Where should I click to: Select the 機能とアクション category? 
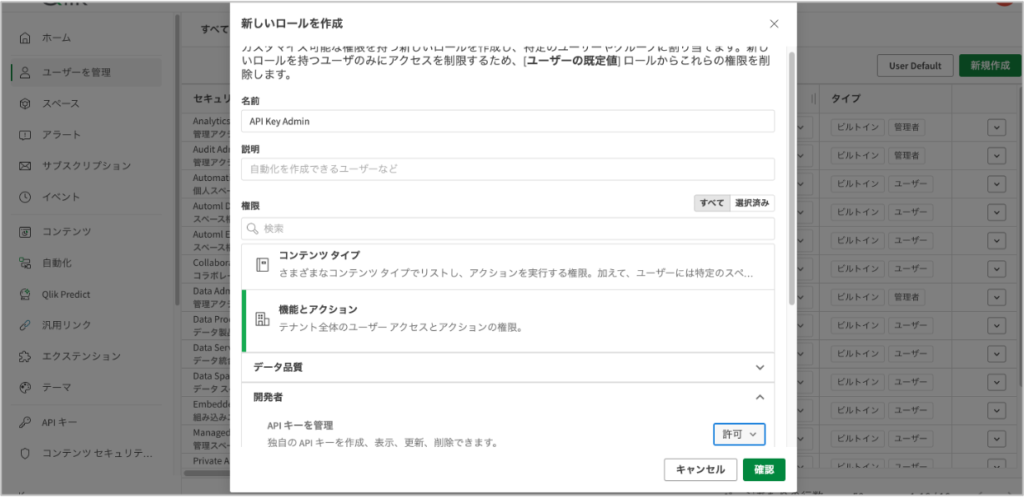click(x=508, y=319)
